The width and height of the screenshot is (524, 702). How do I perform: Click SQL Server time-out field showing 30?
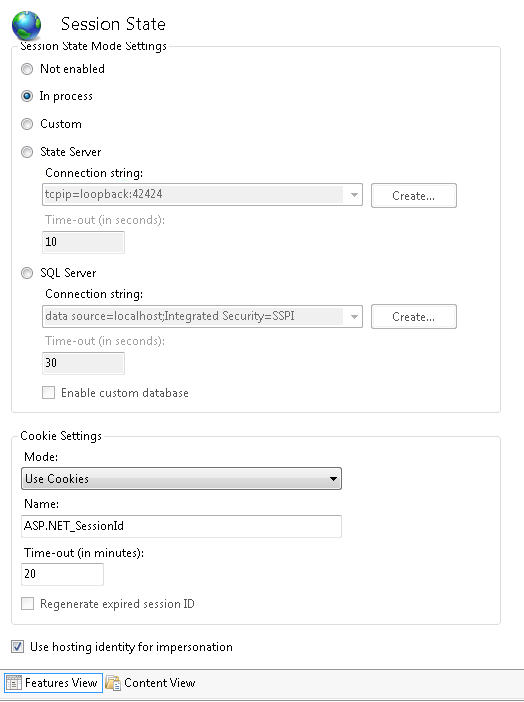pyautogui.click(x=83, y=363)
